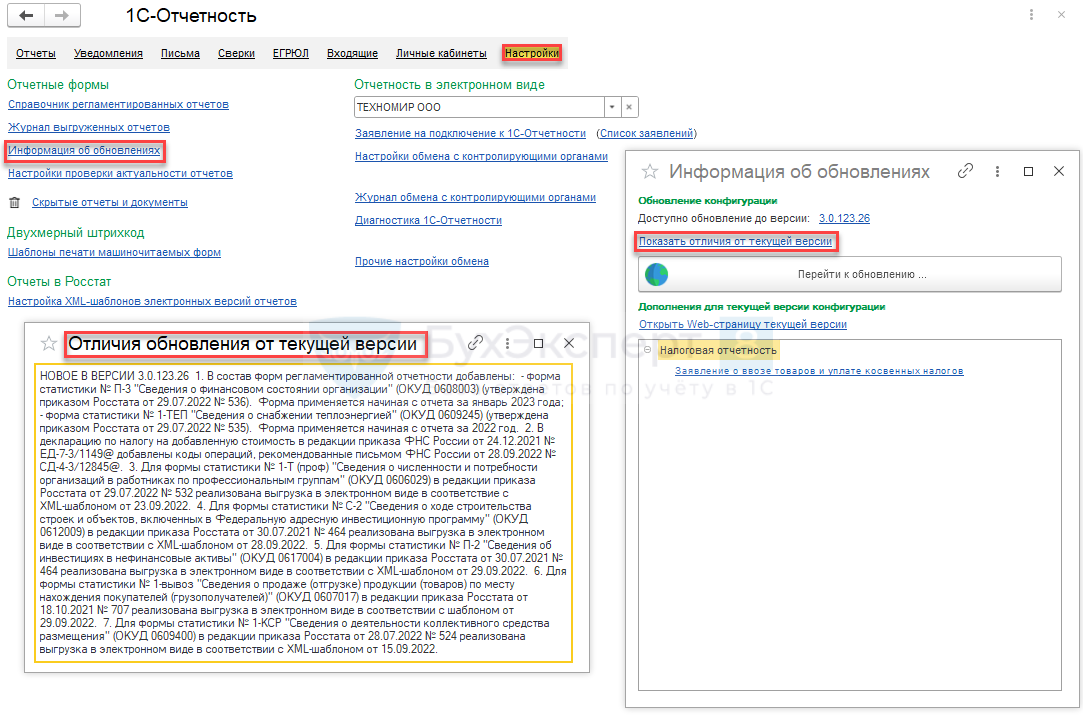Maximize the Информация об обновлениях window

pos(1028,171)
